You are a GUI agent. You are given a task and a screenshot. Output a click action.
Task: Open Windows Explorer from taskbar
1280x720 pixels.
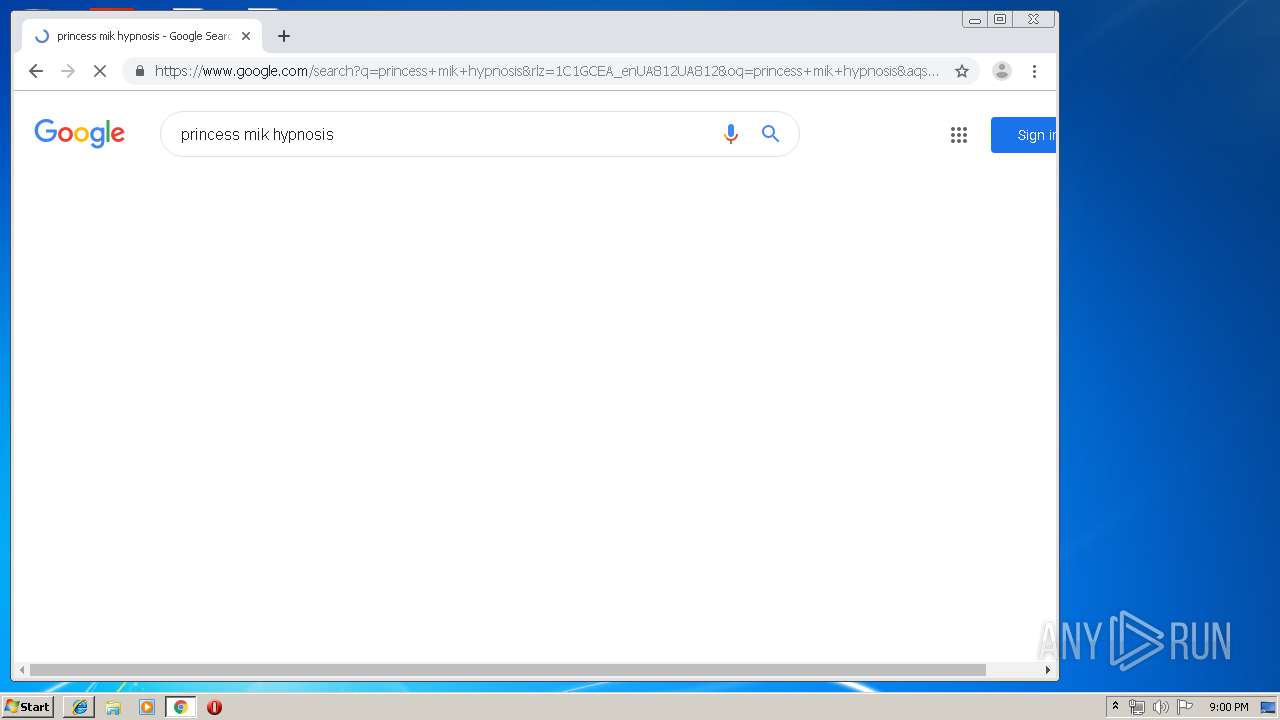[113, 707]
